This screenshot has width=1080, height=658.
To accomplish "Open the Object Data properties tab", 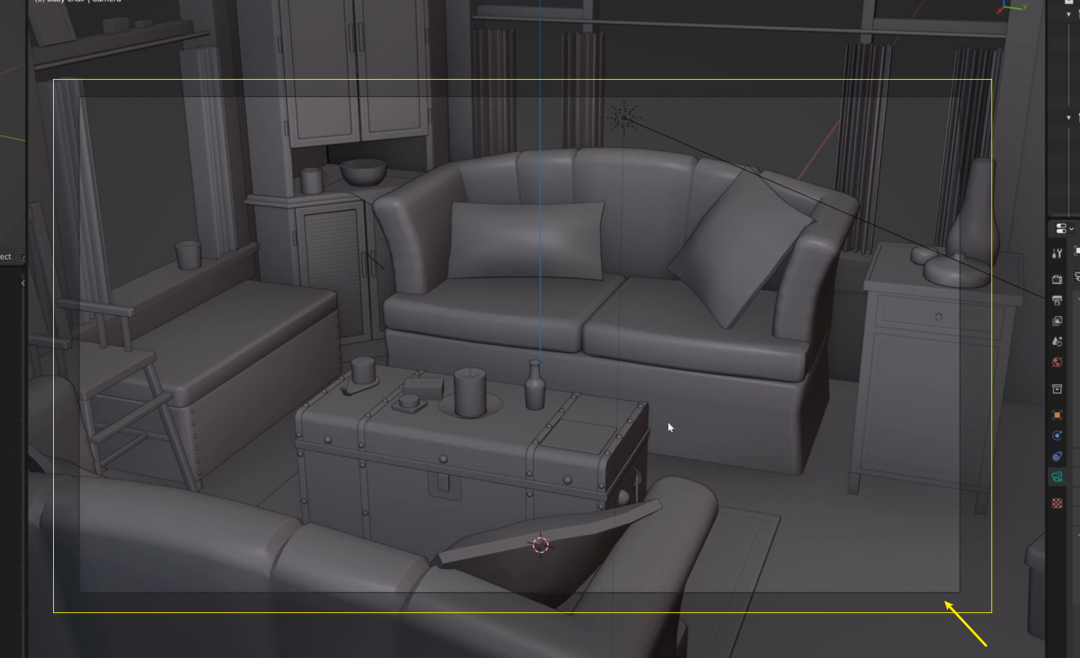I will point(1057,477).
